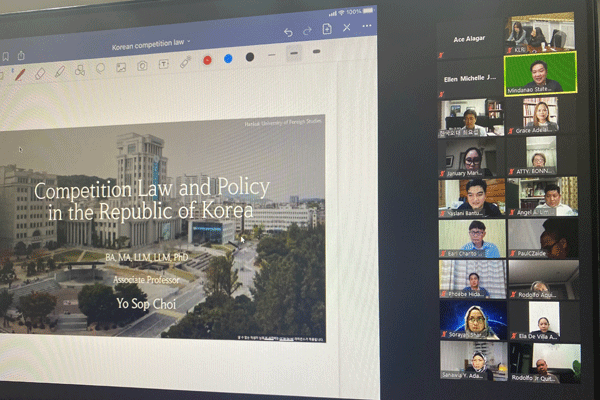600x400 pixels.
Task: Click the shared title slide image
Action: click(x=162, y=230)
